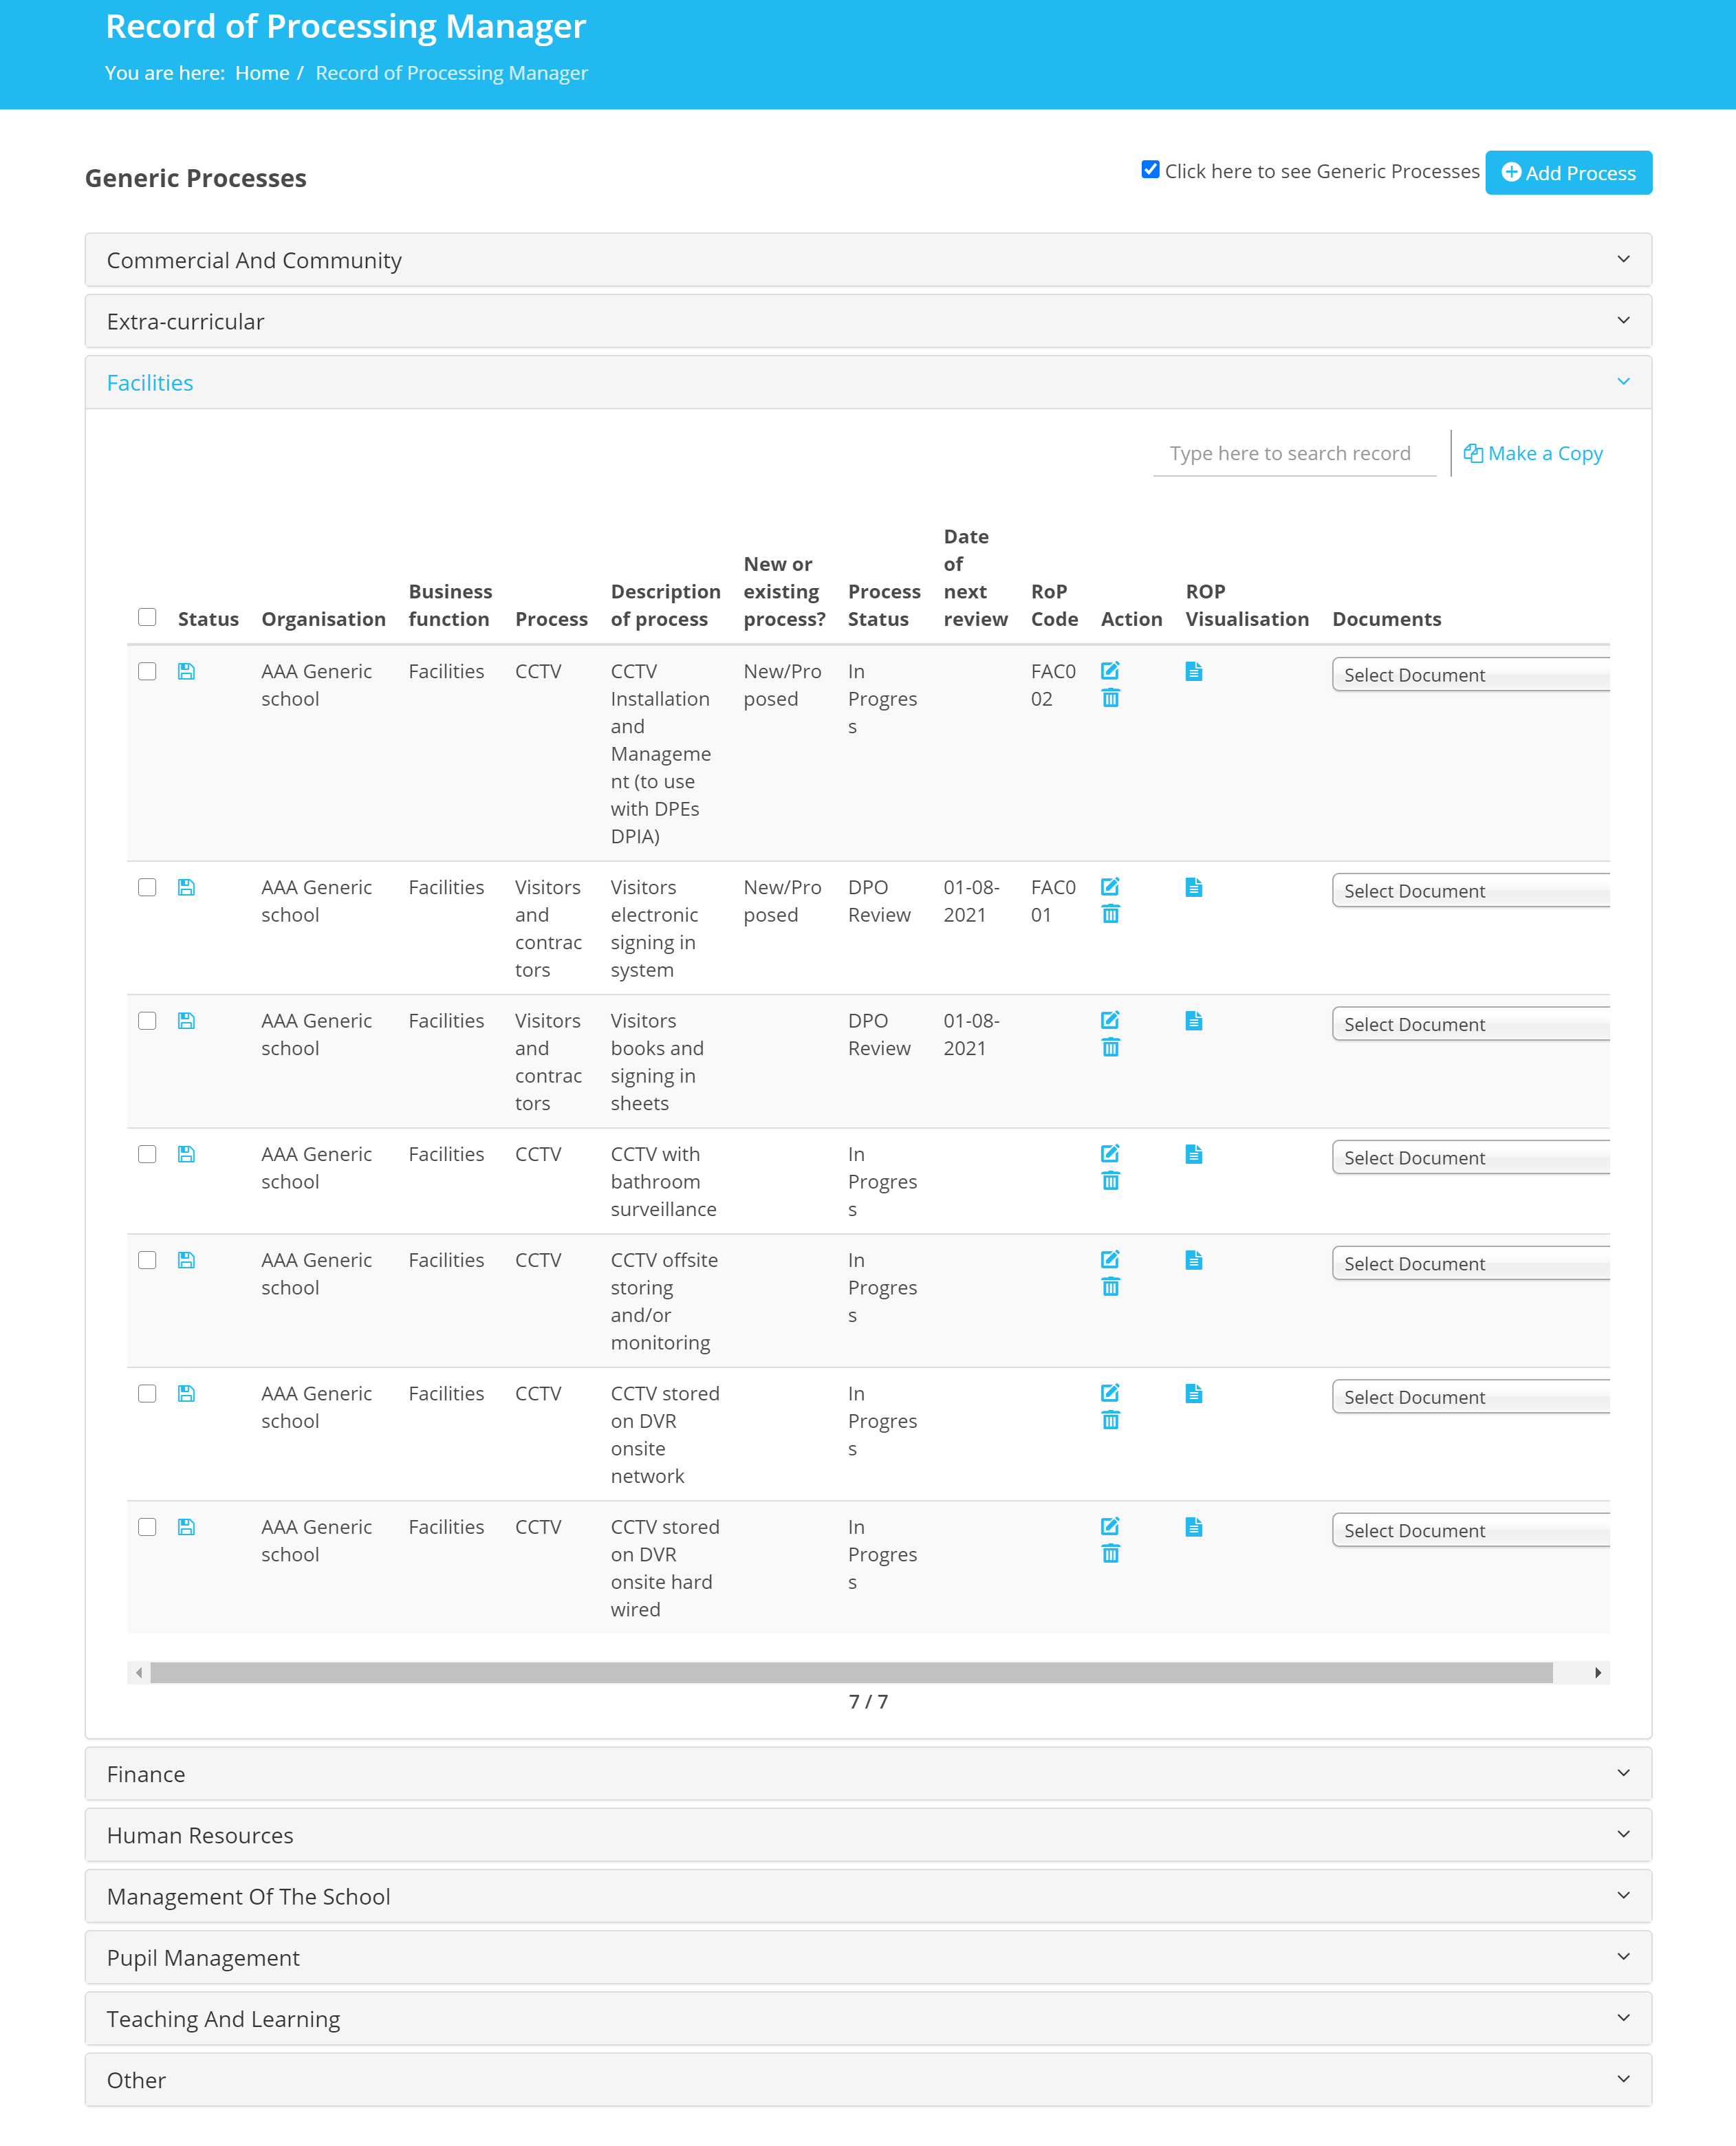Viewport: 1736px width, 2146px height.
Task: Uncheck the see Generic Processes checkbox
Action: pos(1150,169)
